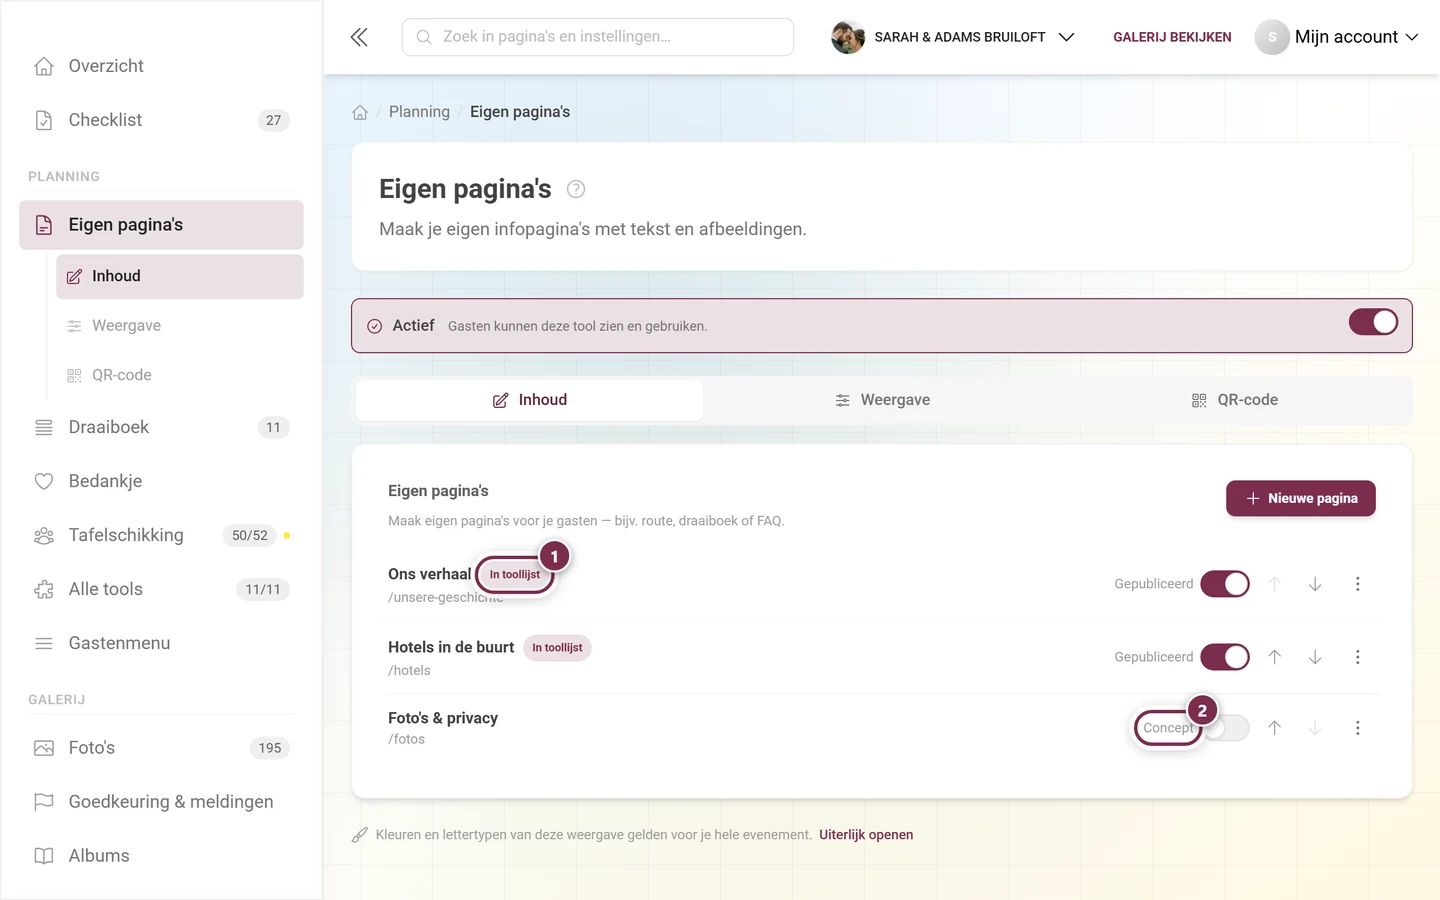This screenshot has height=900, width=1440.
Task: Click the Hotels in de buurt page title
Action: [x=451, y=647]
